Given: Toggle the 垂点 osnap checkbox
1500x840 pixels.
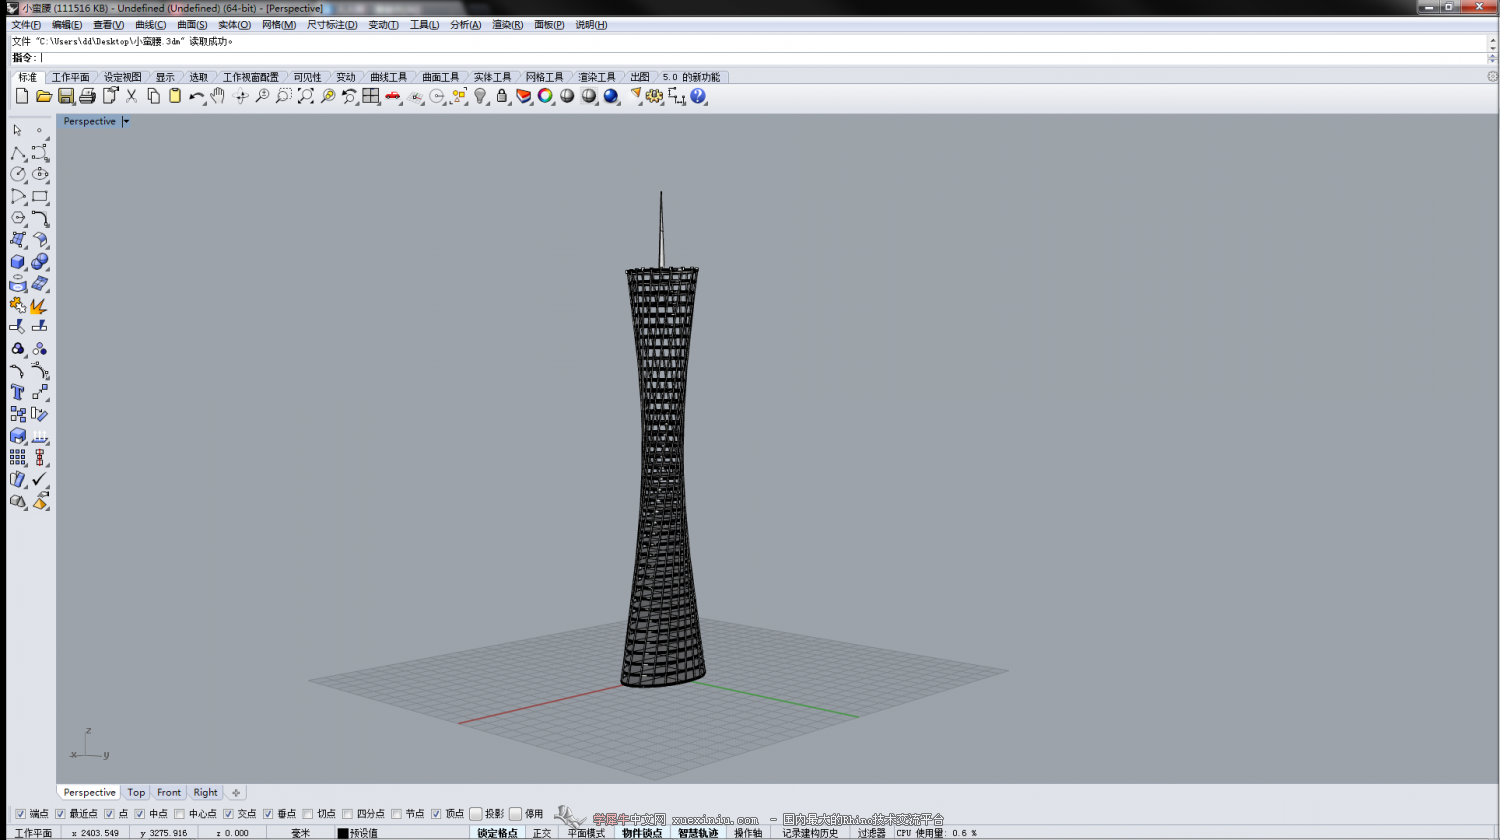Looking at the screenshot, I should (268, 814).
